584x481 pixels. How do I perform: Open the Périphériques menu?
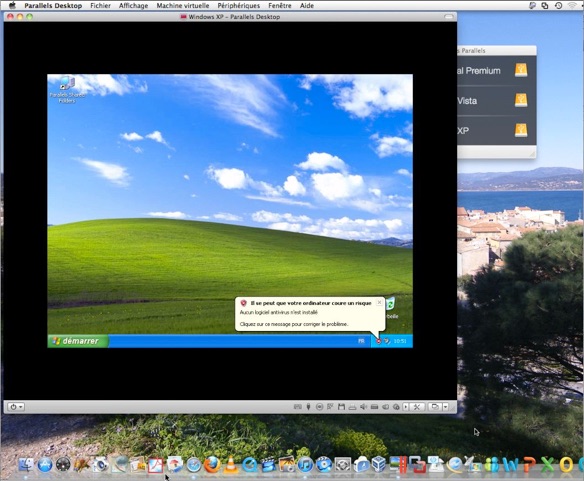click(x=238, y=6)
